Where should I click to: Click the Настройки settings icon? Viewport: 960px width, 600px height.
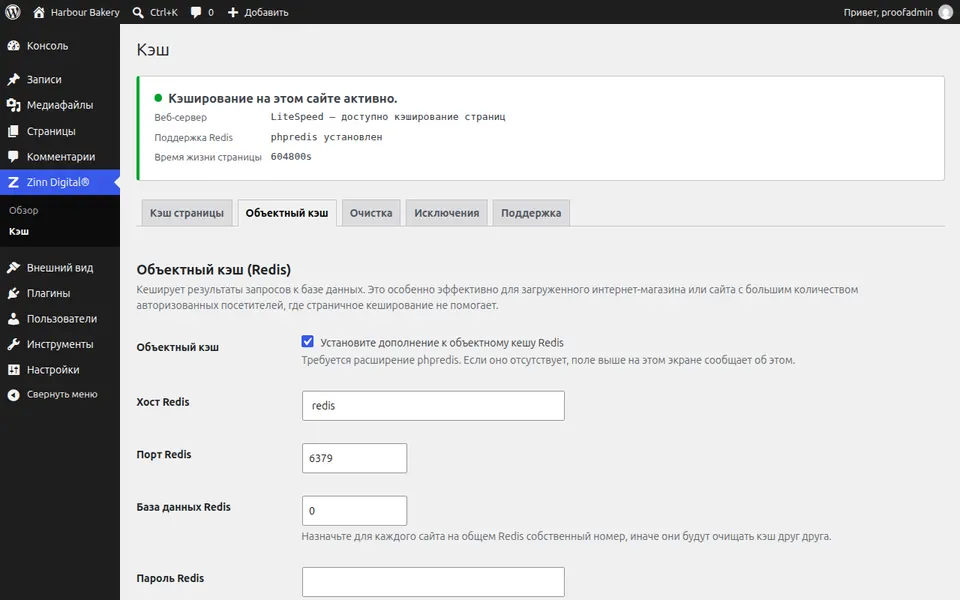[13, 370]
